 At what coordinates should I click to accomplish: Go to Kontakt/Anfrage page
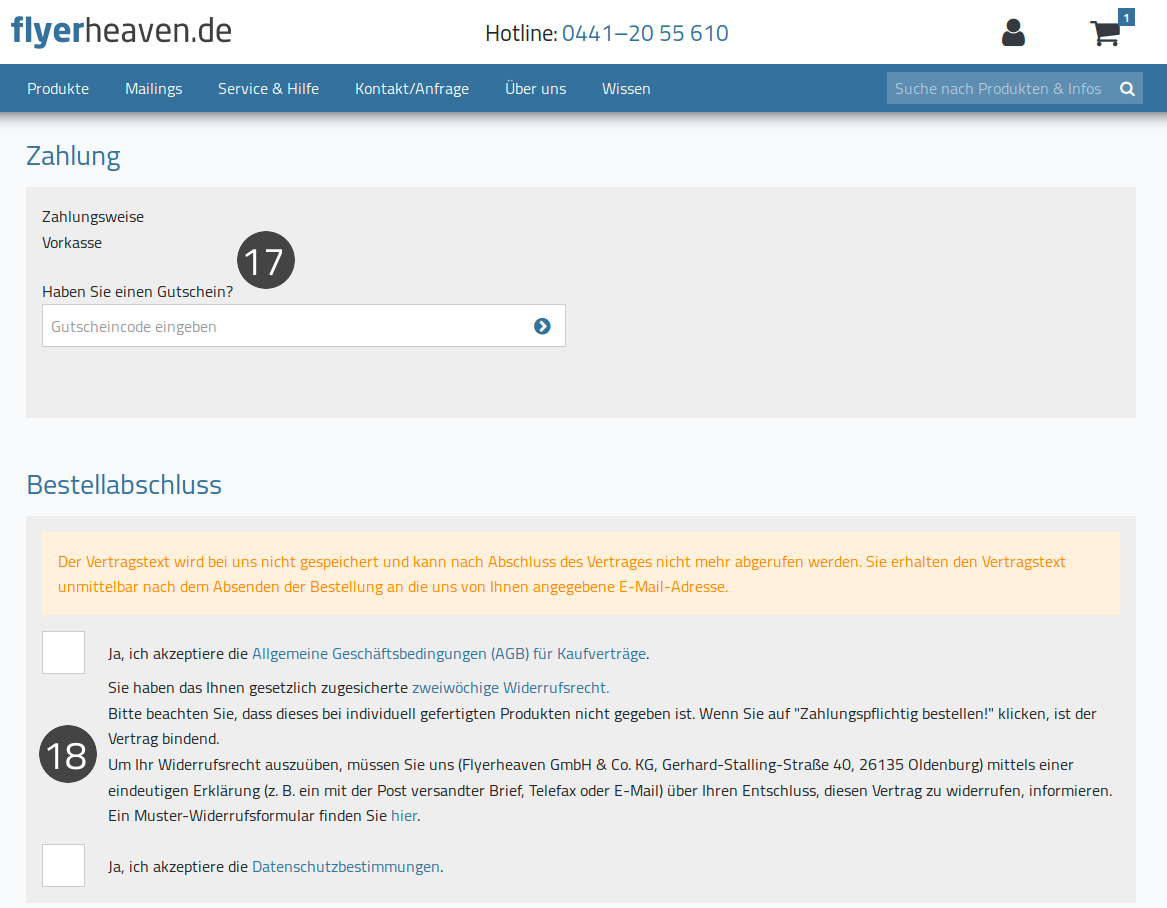[412, 89]
